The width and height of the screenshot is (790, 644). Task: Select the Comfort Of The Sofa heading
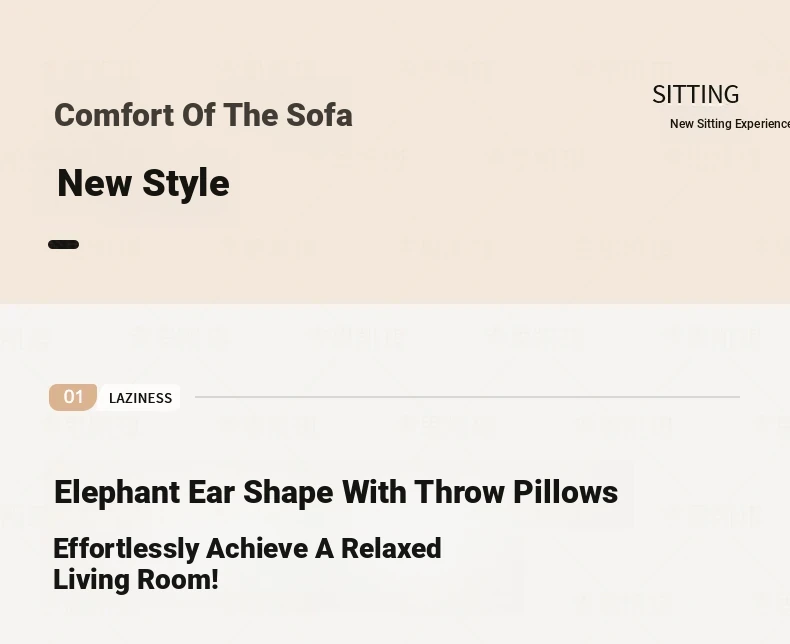pos(203,115)
